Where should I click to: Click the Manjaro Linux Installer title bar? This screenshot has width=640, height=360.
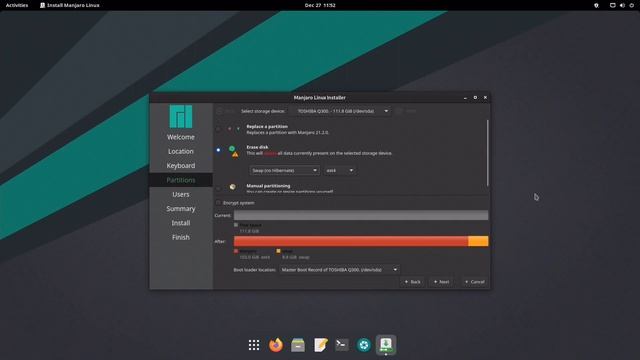[x=320, y=98]
